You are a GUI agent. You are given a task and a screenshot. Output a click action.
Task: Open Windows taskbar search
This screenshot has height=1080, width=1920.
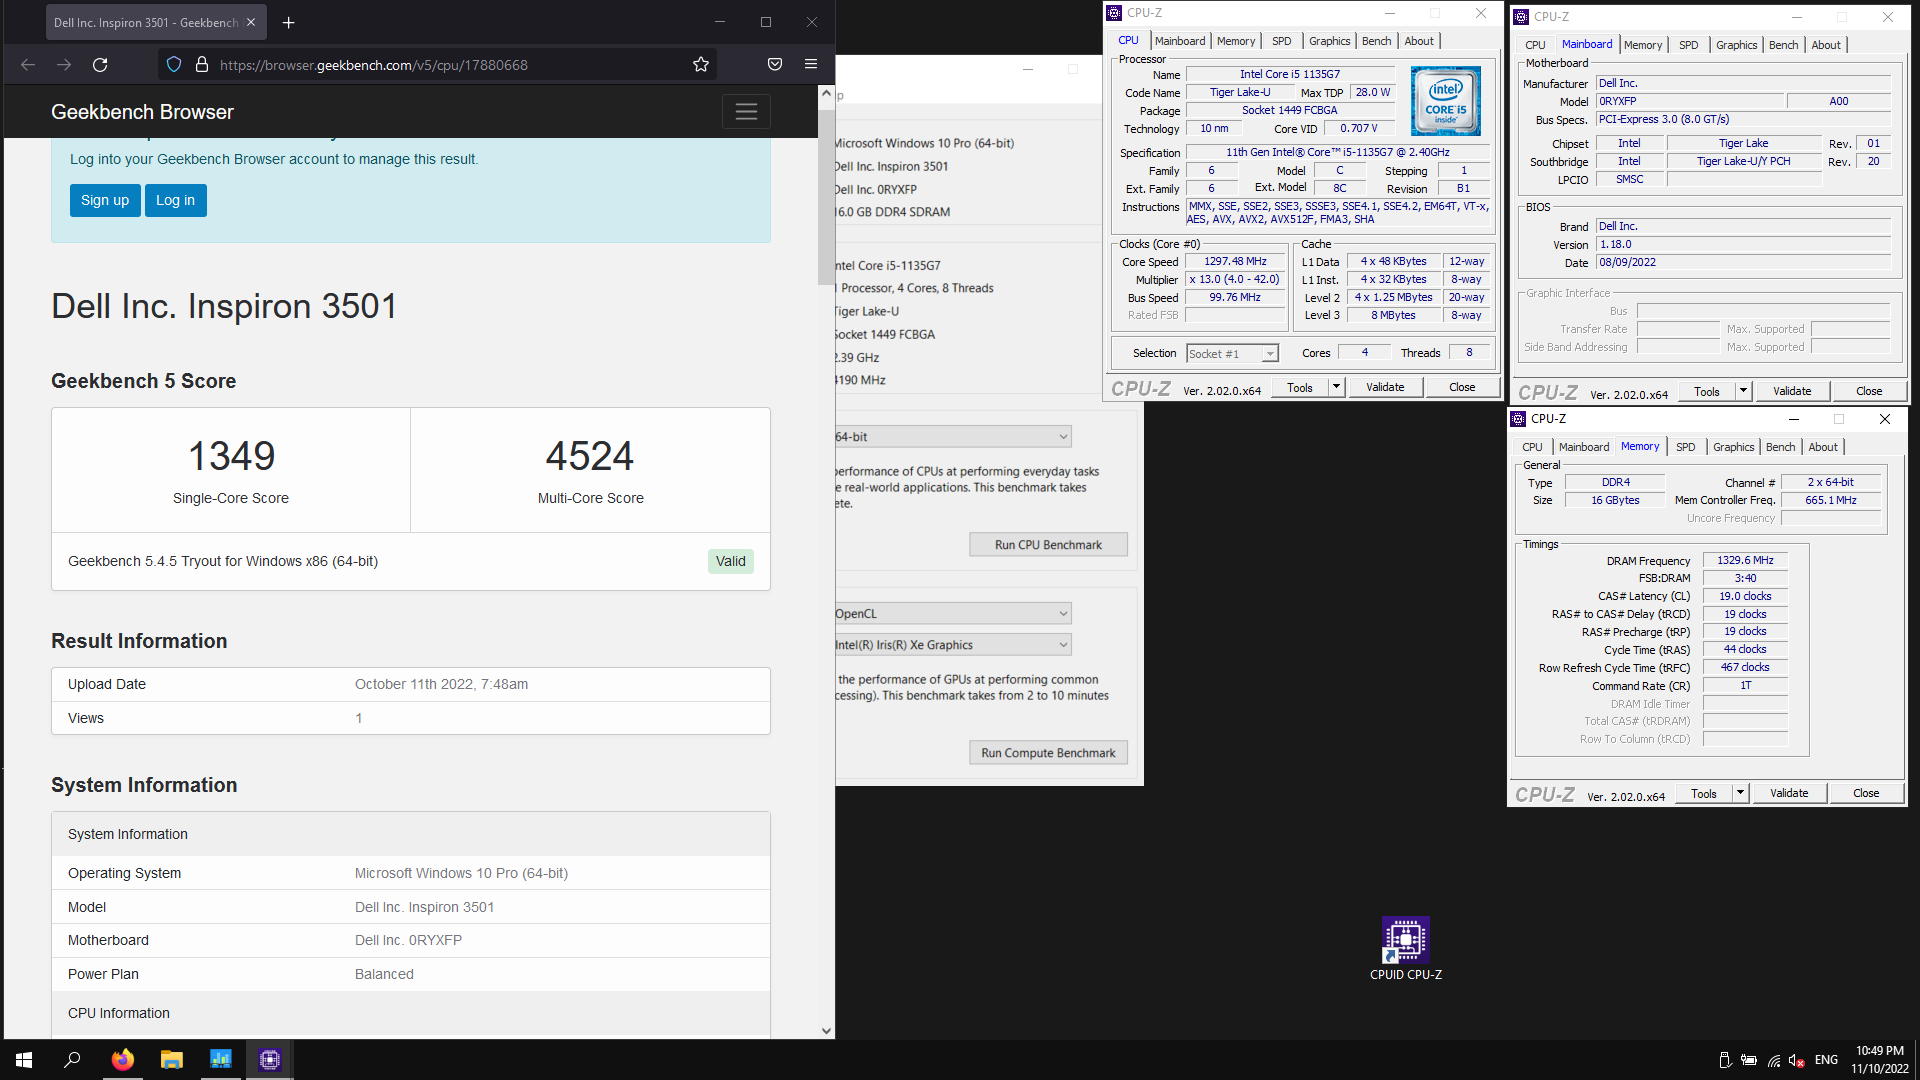[x=72, y=1060]
